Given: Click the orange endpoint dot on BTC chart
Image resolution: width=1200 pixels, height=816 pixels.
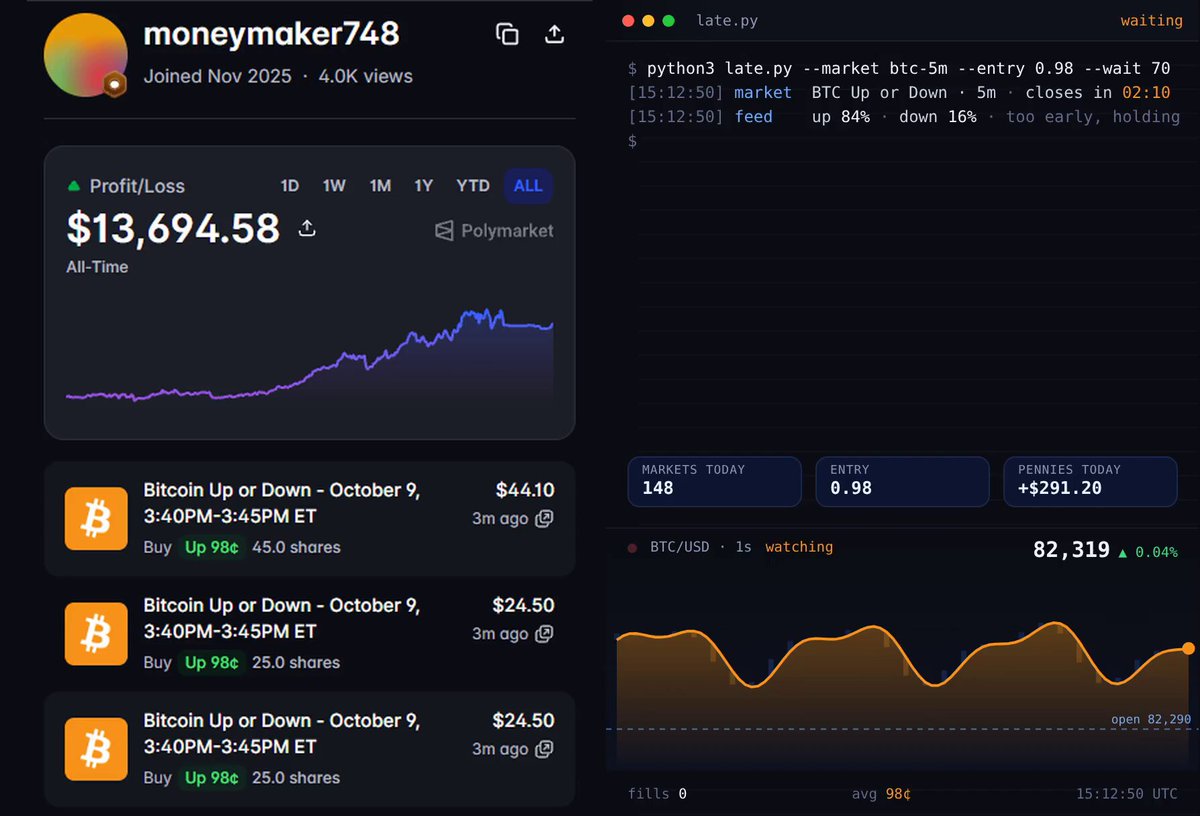Looking at the screenshot, I should pyautogui.click(x=1188, y=649).
